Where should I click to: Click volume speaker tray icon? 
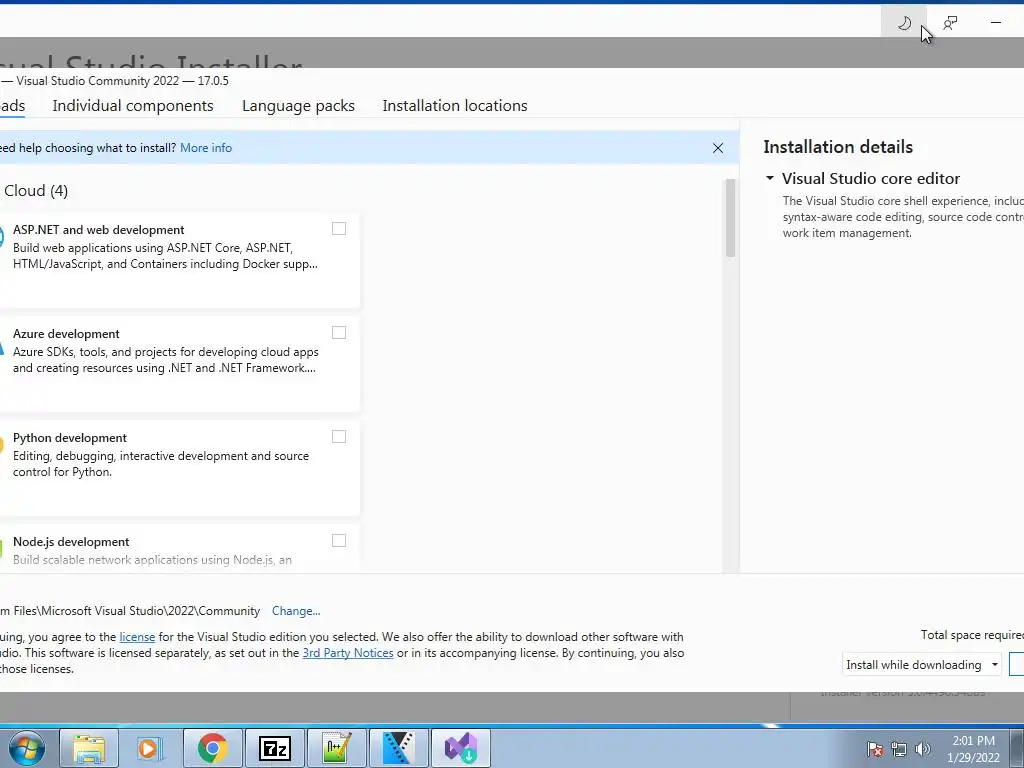pyautogui.click(x=923, y=749)
